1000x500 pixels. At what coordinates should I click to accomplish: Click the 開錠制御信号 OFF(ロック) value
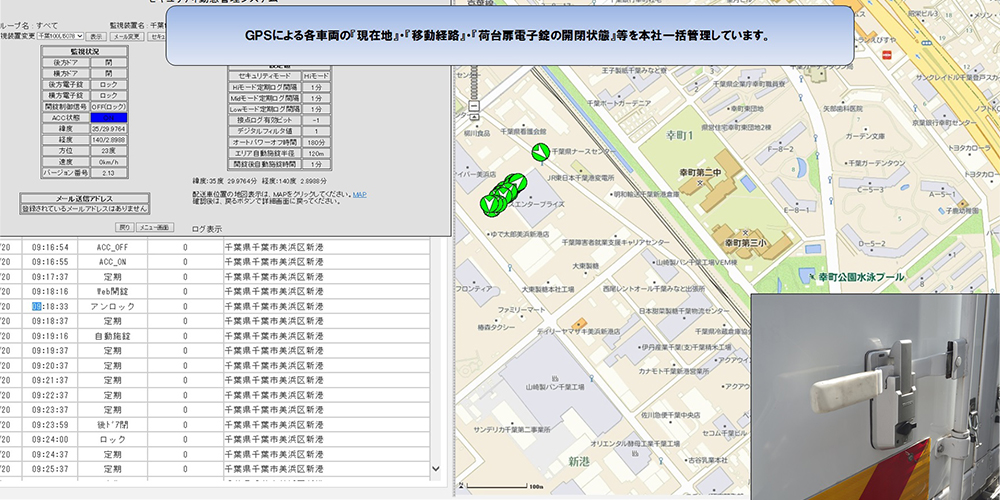click(109, 107)
